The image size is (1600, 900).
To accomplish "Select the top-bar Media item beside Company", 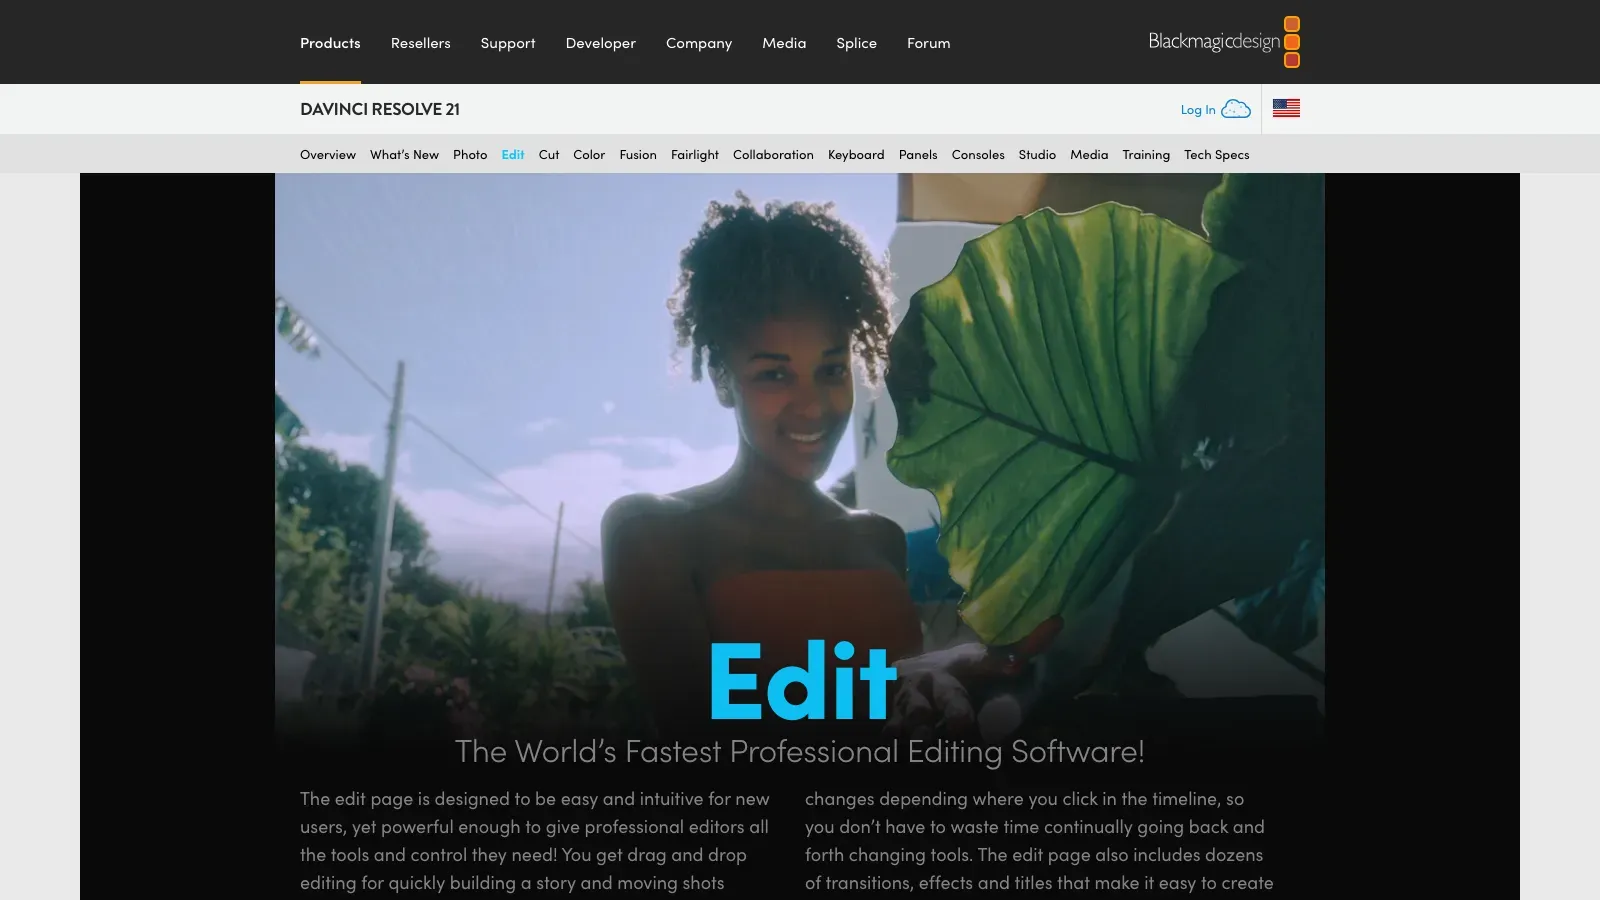I will tap(784, 43).
